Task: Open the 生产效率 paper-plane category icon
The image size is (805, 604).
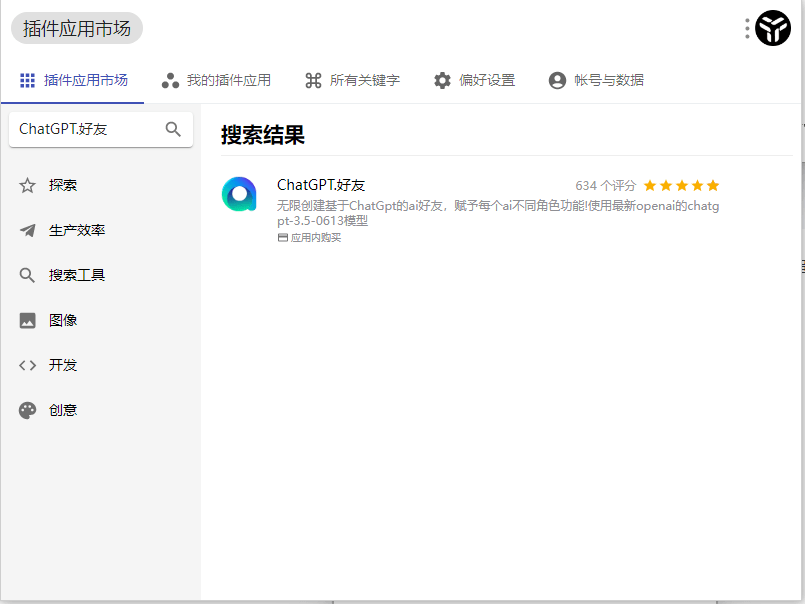Action: (x=27, y=230)
